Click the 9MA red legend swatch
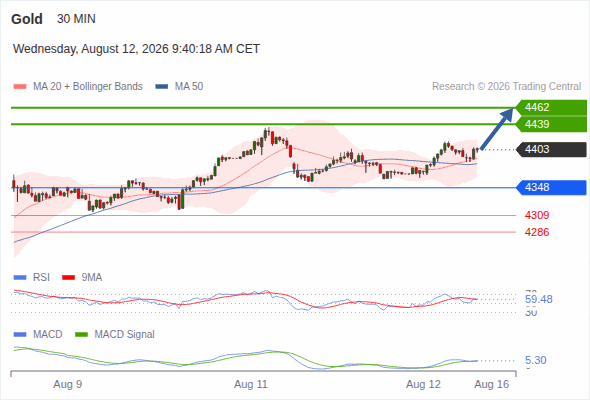Image resolution: width=590 pixels, height=400 pixels. [x=68, y=278]
